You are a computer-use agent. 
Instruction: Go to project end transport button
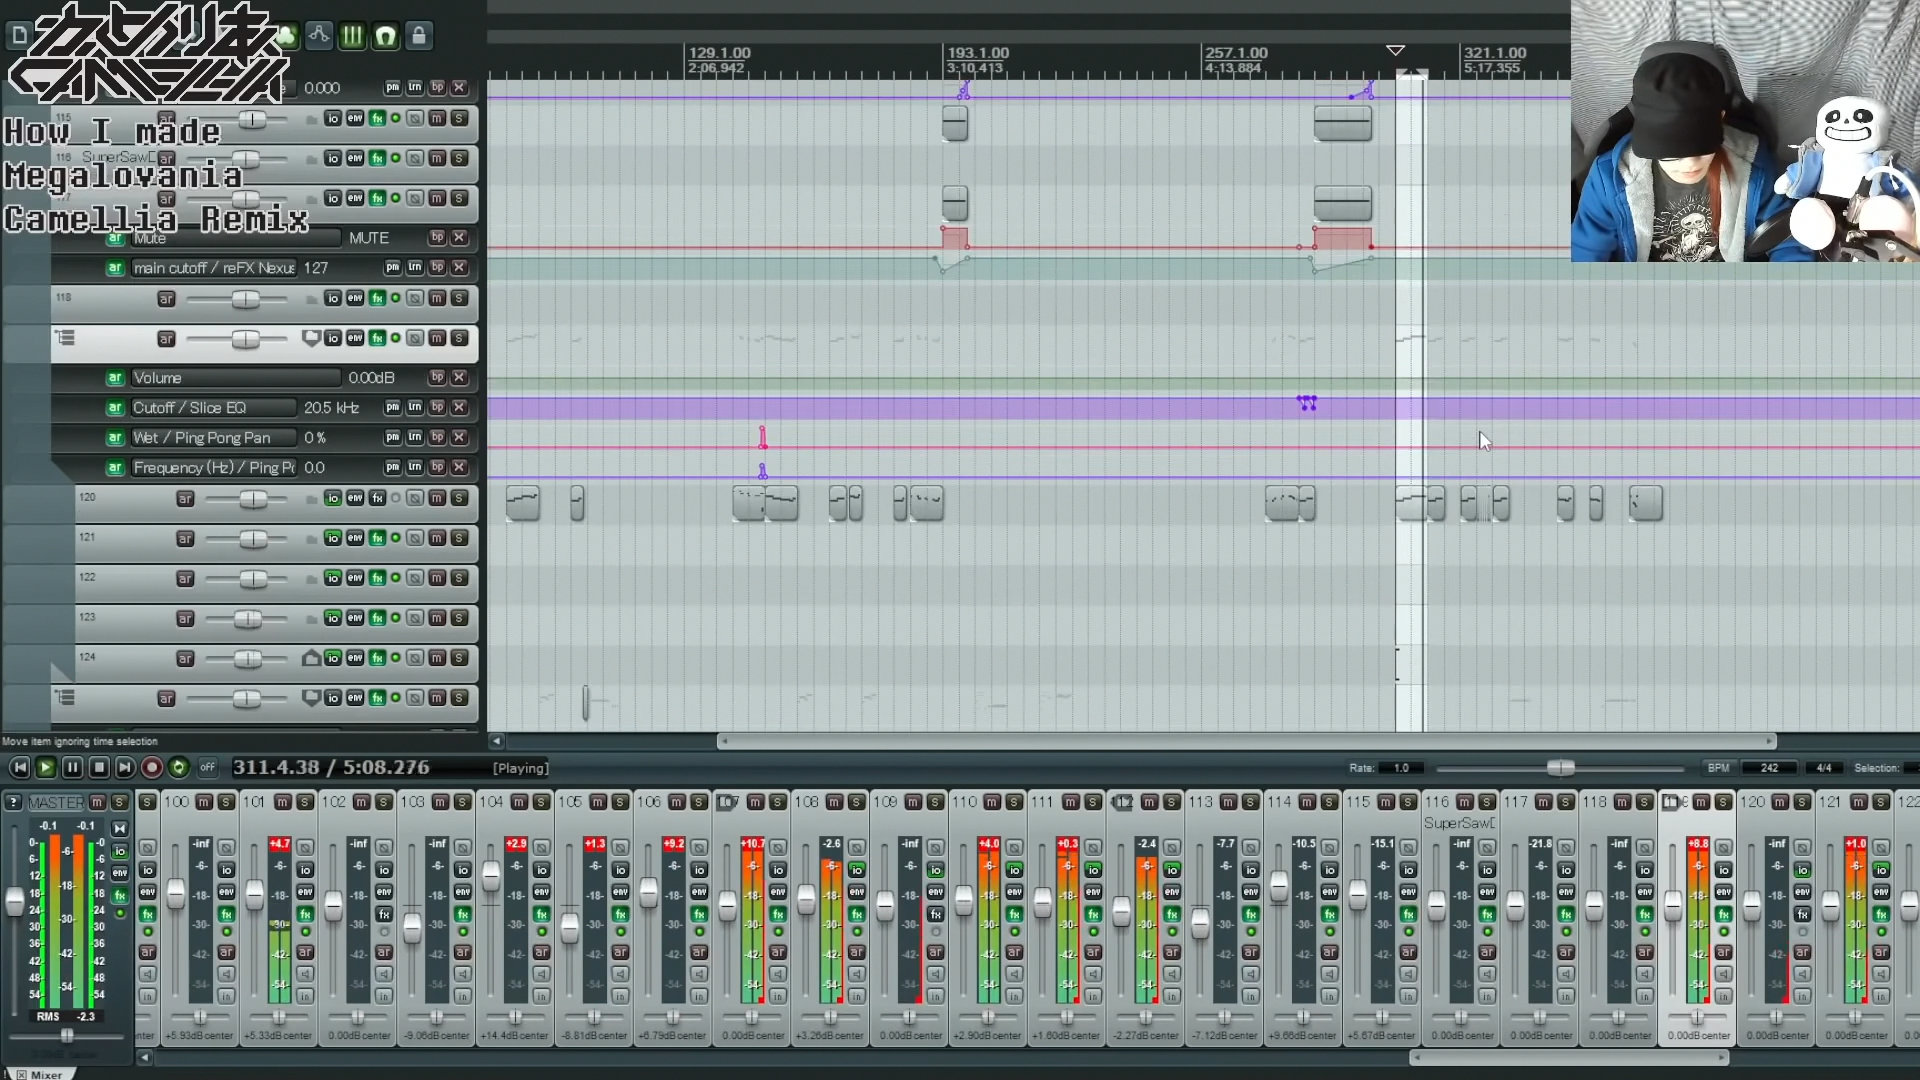125,767
